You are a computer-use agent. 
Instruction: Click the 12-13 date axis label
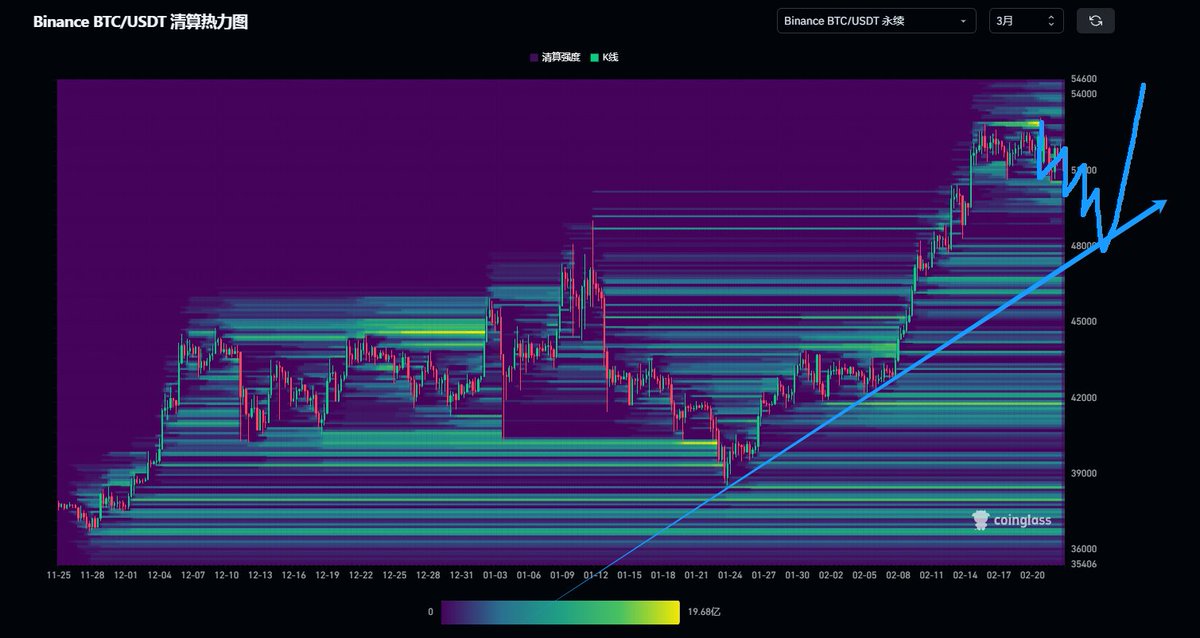coord(260,575)
